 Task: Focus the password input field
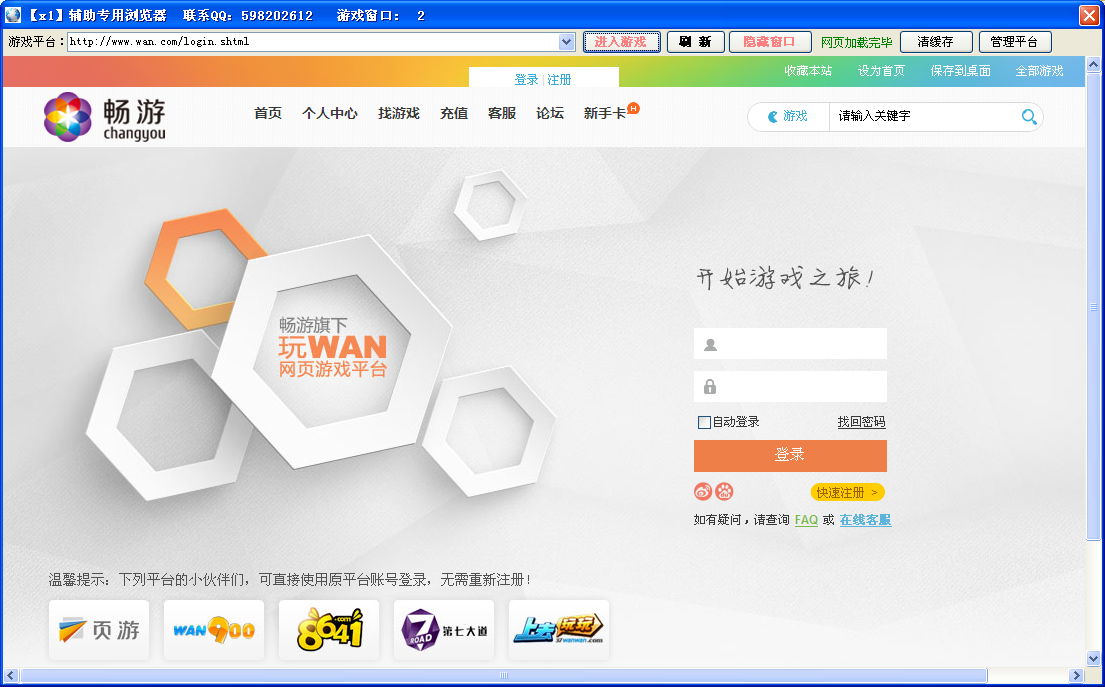click(790, 387)
